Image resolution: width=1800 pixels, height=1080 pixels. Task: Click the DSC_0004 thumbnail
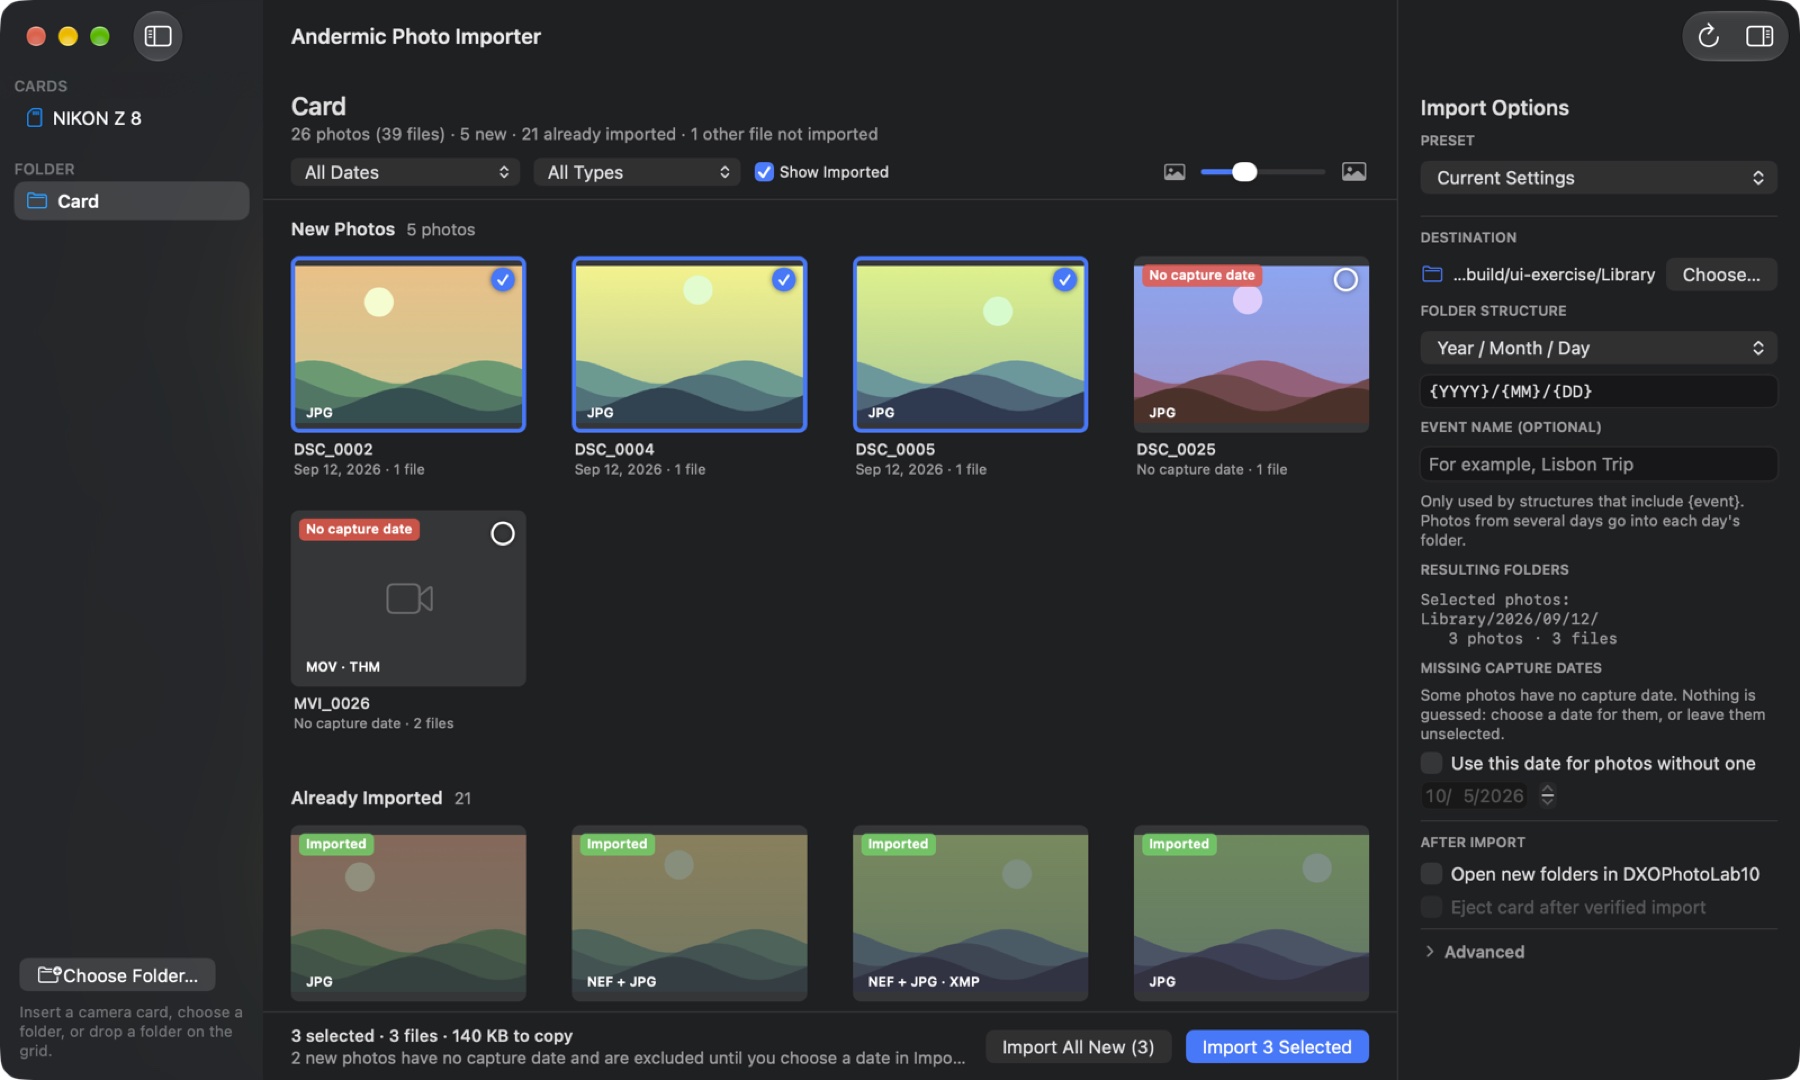[689, 345]
